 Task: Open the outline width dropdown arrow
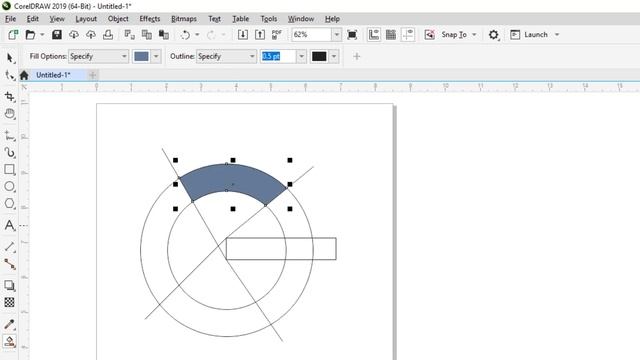coord(301,56)
